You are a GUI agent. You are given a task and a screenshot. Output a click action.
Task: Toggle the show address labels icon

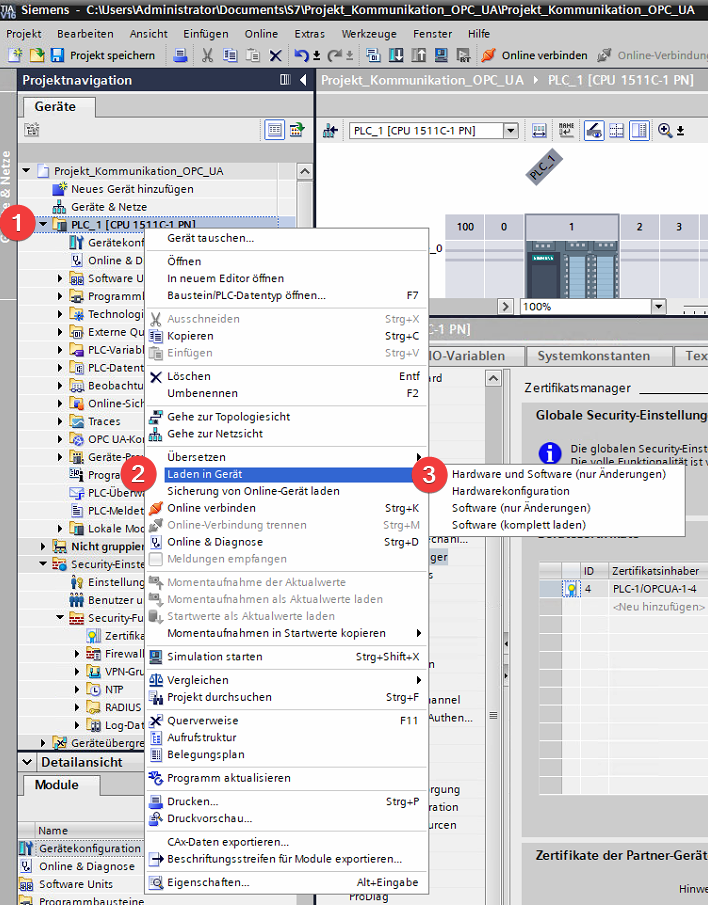tap(565, 130)
